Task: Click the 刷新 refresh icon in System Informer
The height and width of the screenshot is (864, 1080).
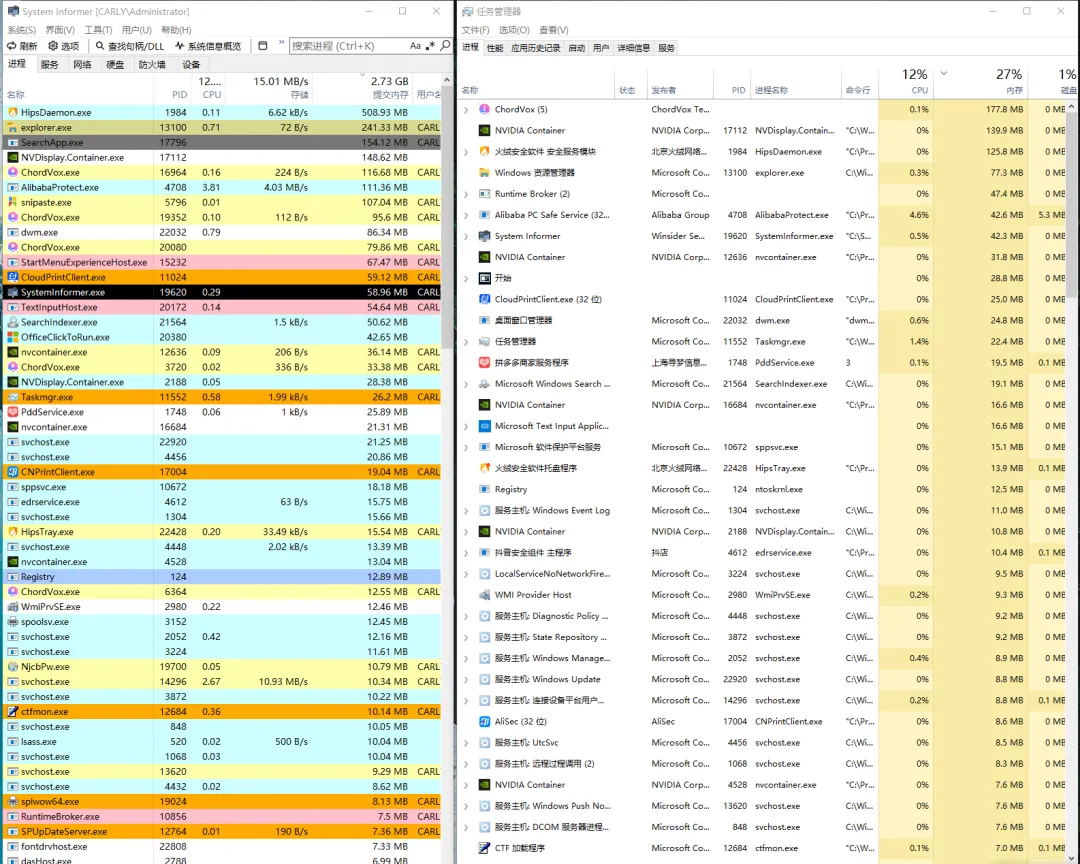Action: pyautogui.click(x=12, y=46)
